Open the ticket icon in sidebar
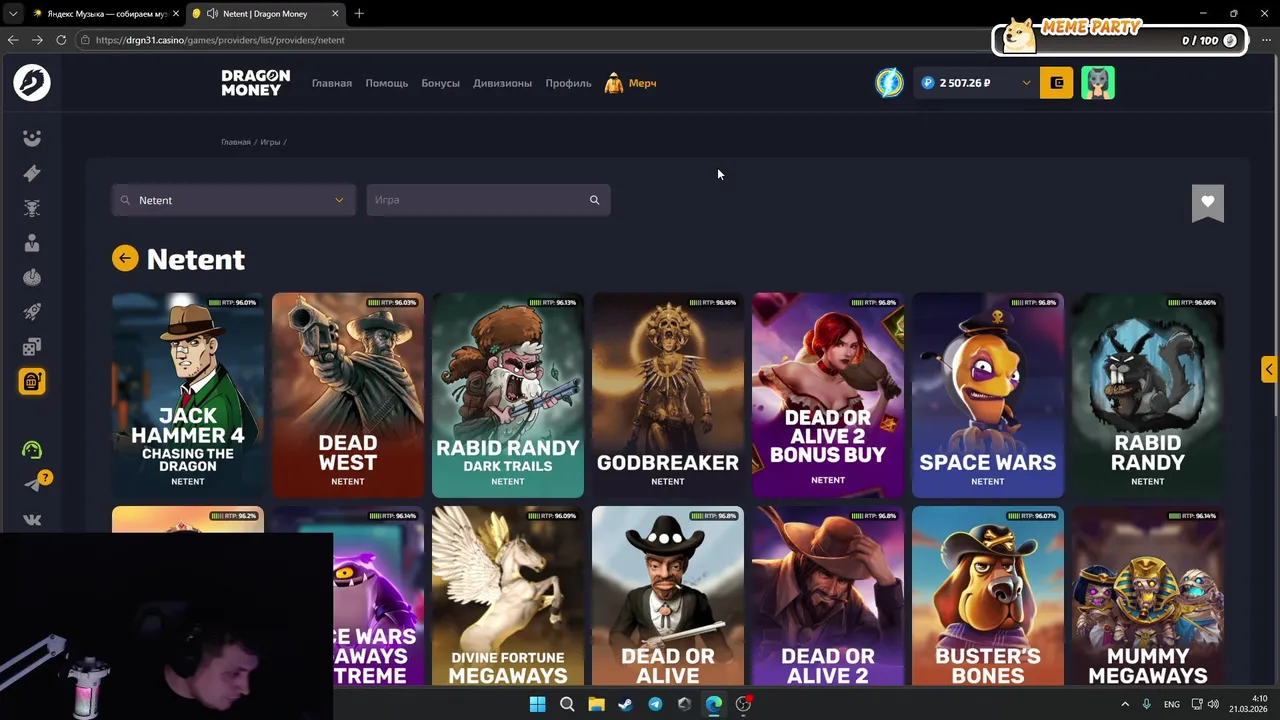The width and height of the screenshot is (1280, 720). coord(32,173)
